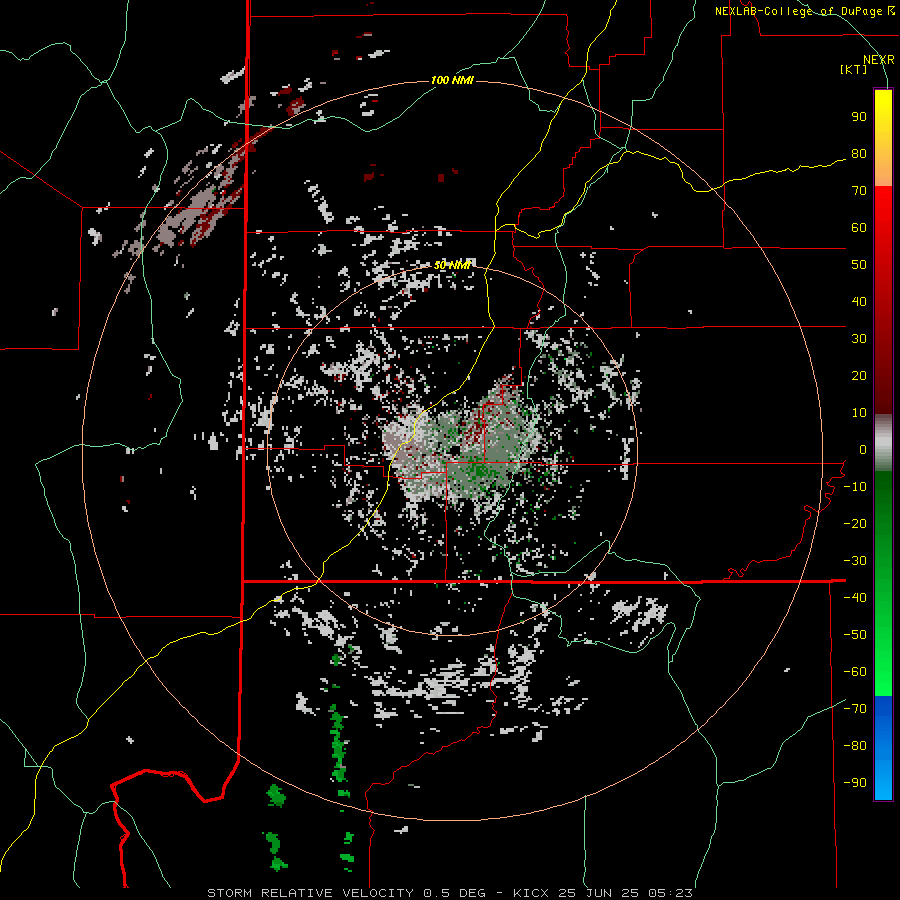900x900 pixels.
Task: Click the -40 value on the velocity scale
Action: 855,598
